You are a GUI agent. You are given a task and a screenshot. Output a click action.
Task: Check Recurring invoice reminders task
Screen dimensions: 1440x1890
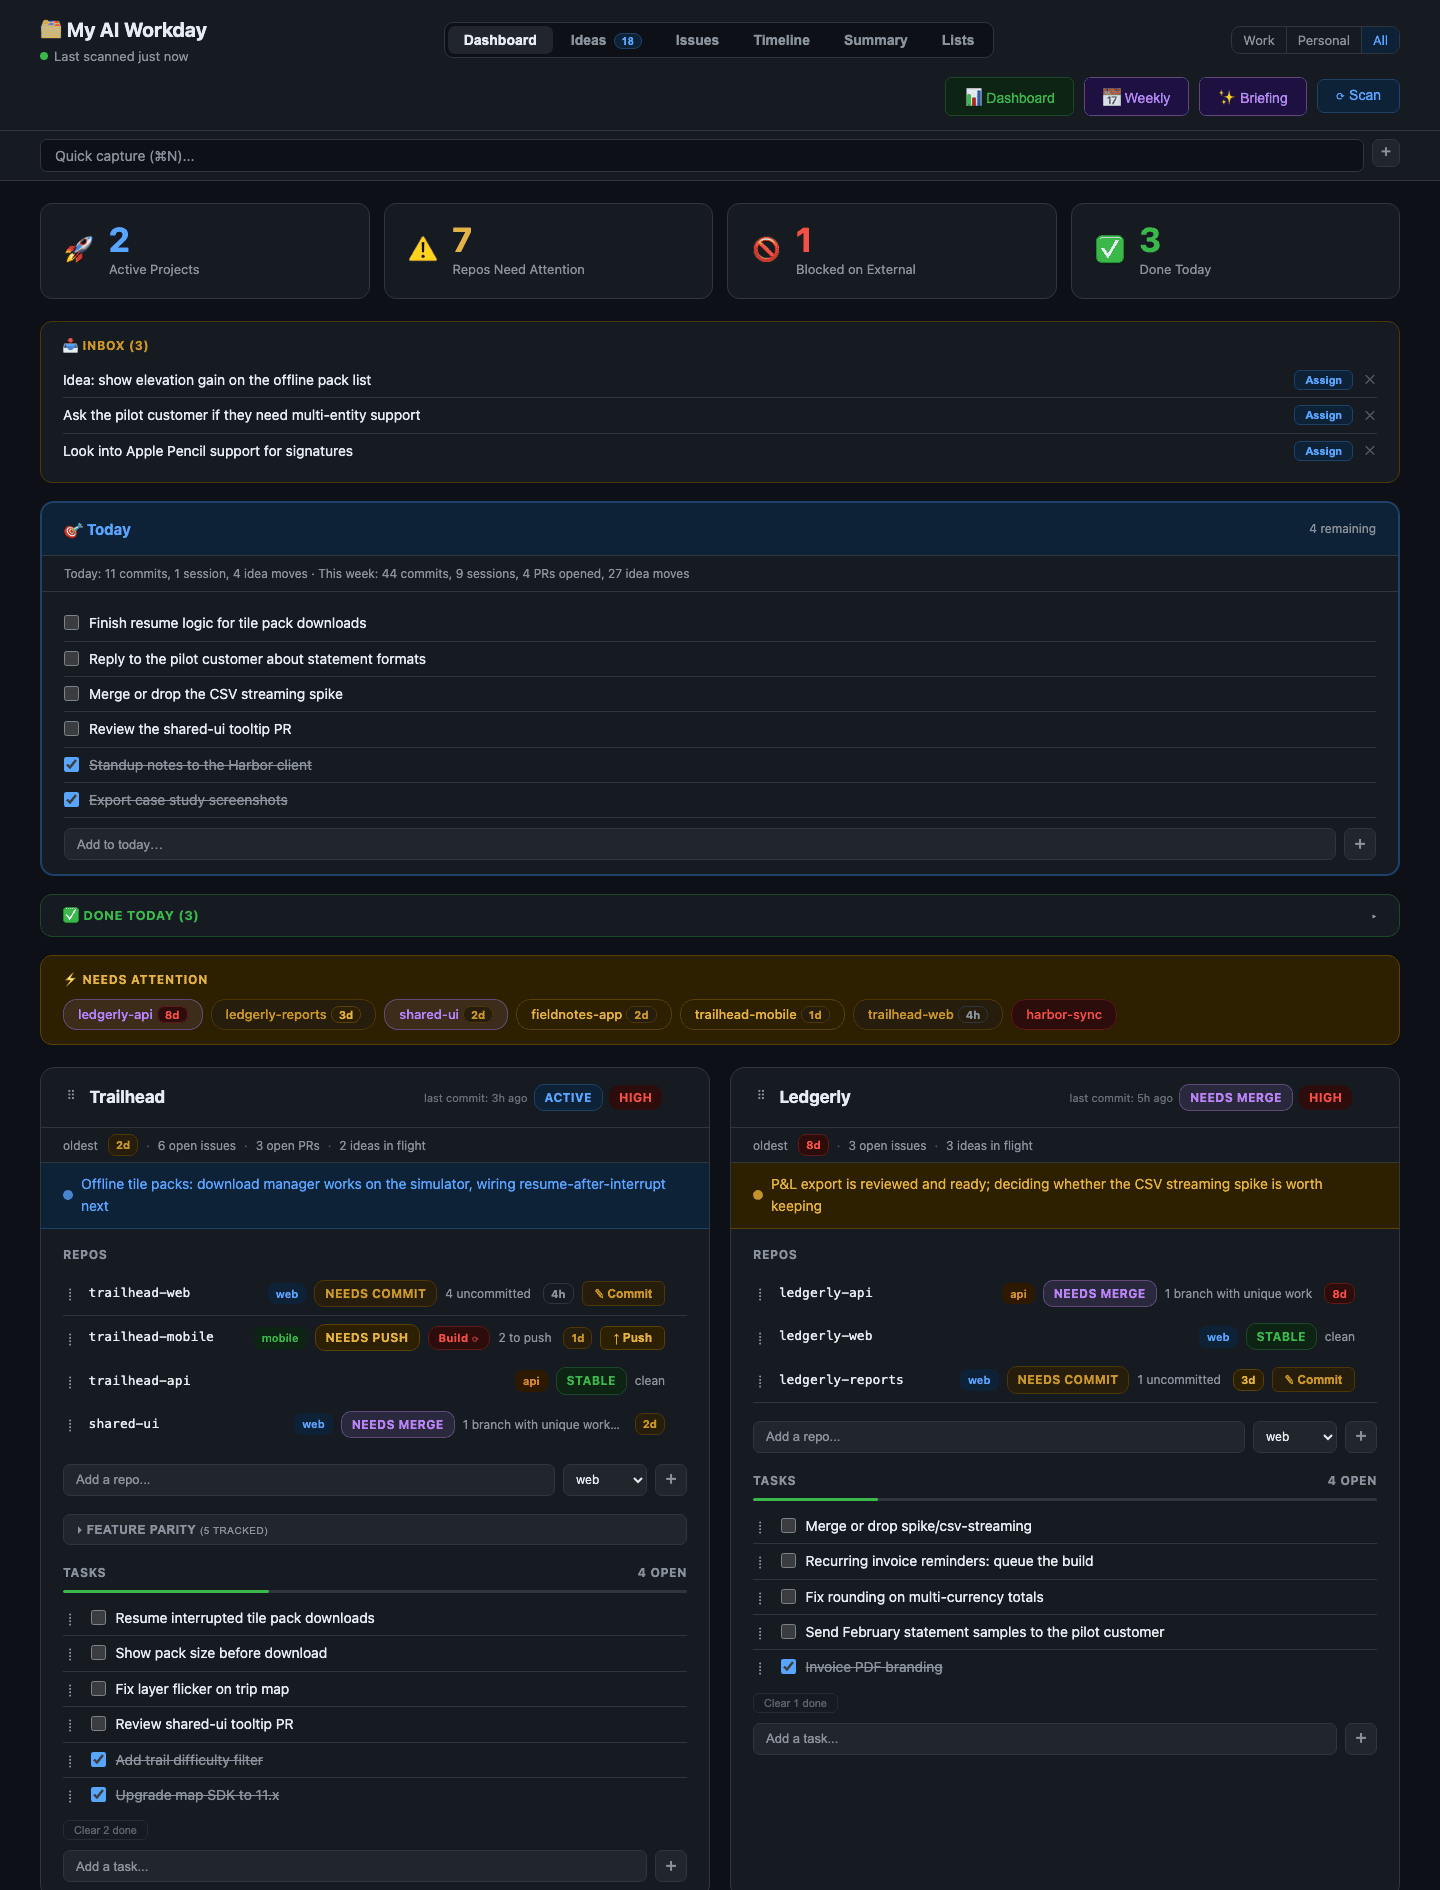click(x=788, y=1561)
